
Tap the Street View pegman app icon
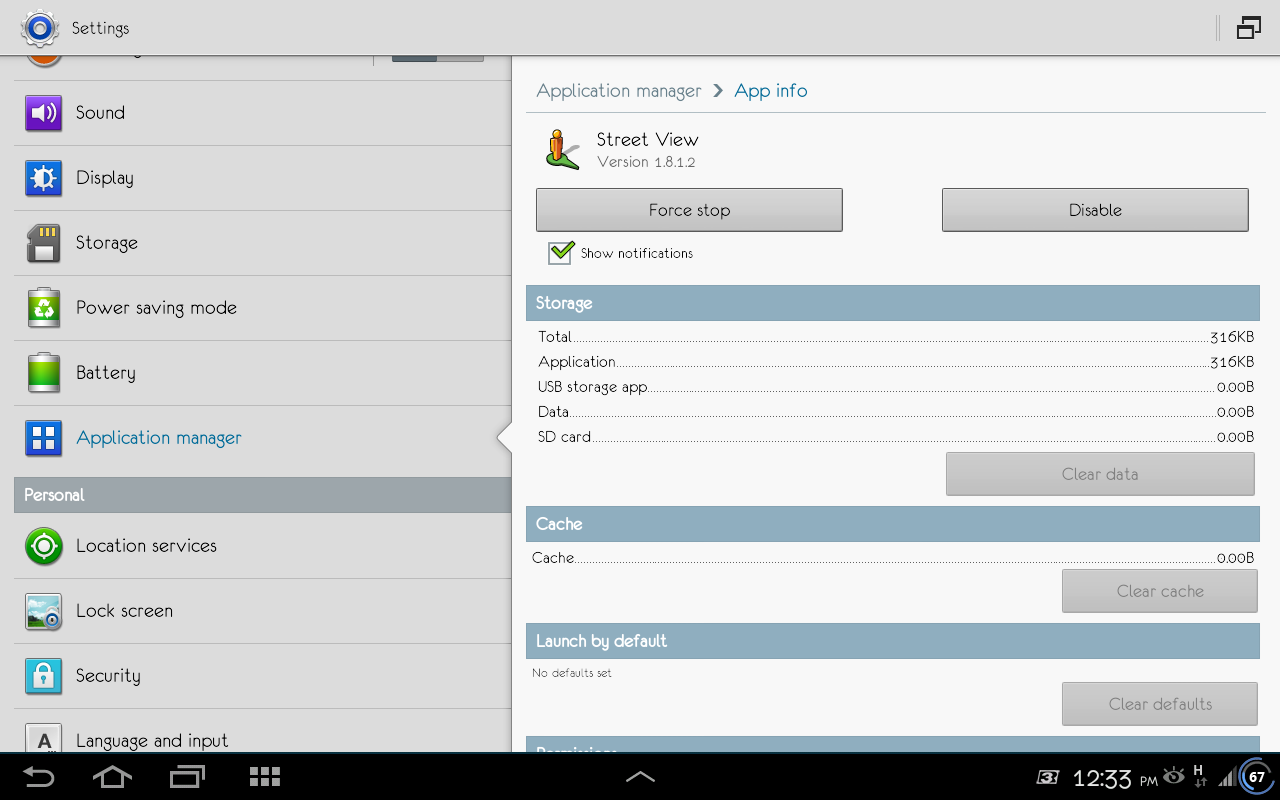click(563, 149)
